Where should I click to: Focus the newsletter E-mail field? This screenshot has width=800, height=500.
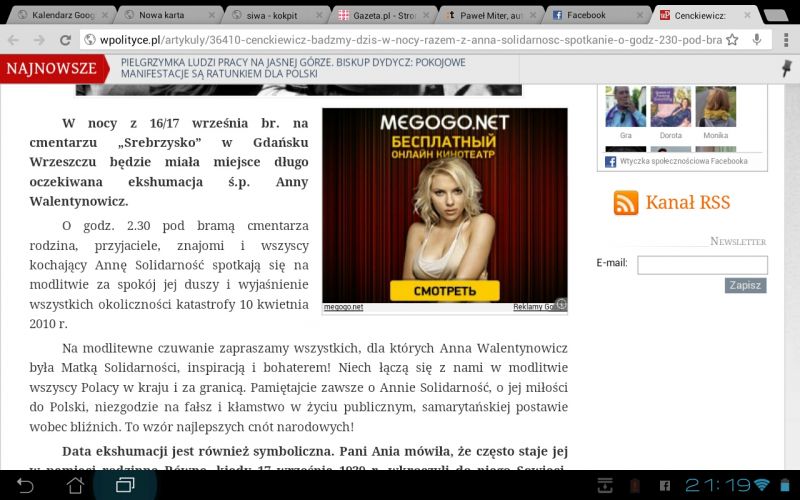click(702, 265)
